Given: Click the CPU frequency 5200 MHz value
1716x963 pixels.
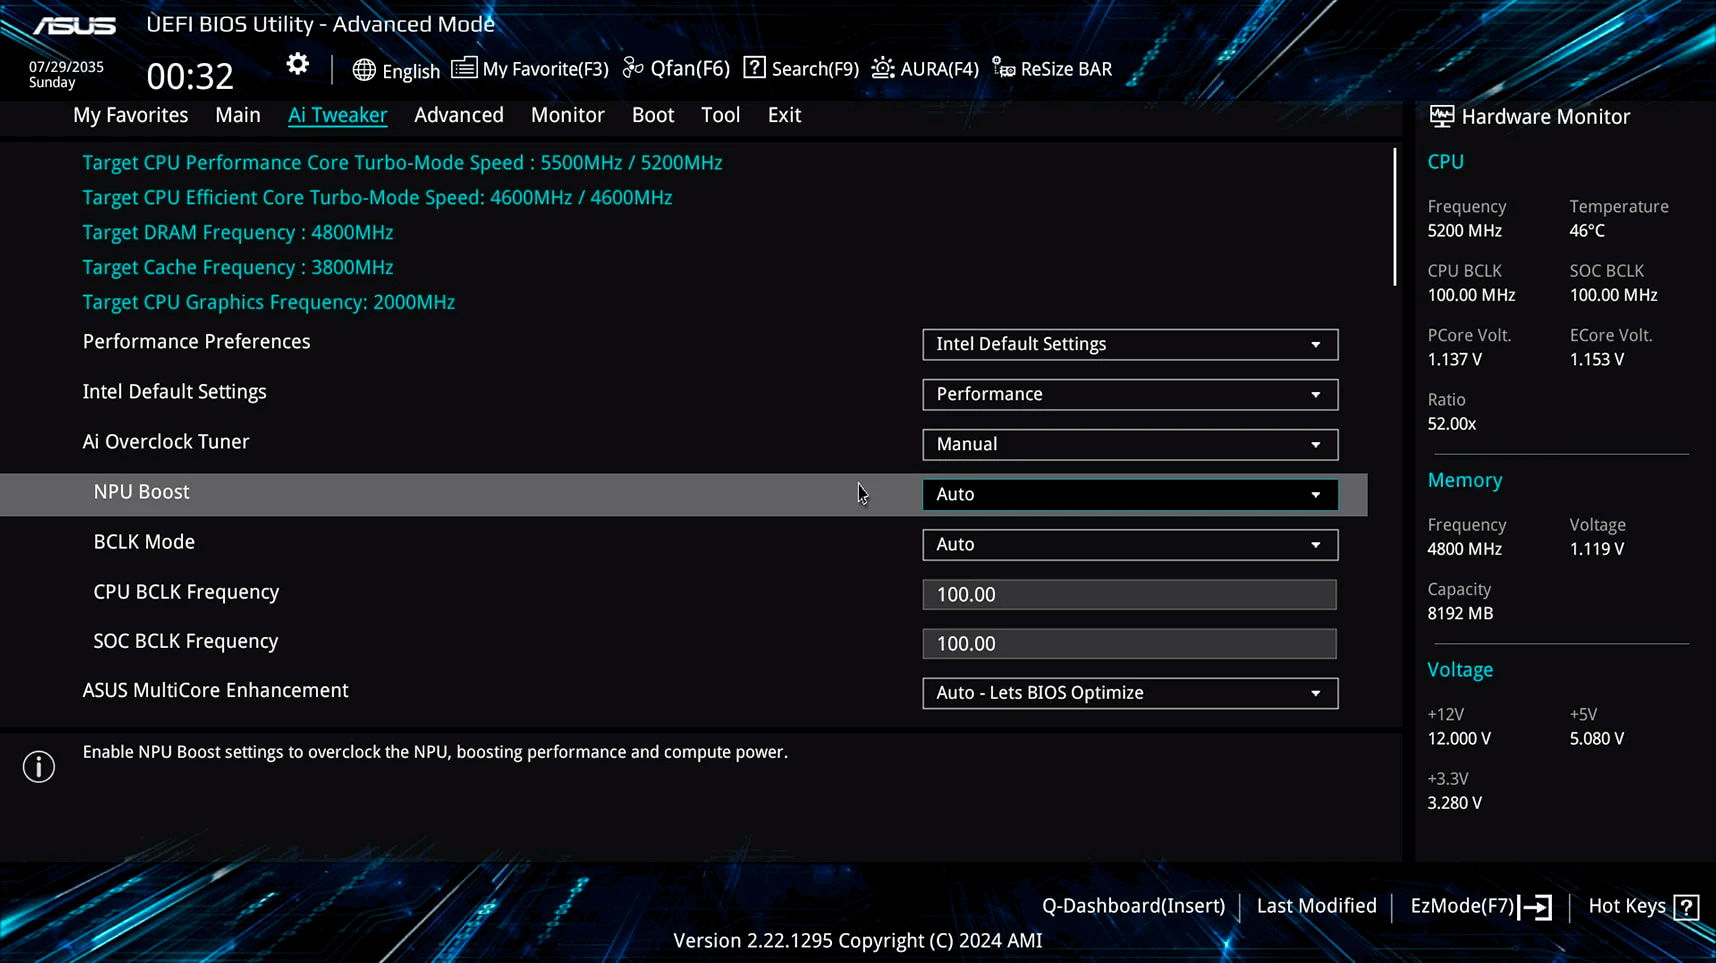Looking at the screenshot, I should [1465, 231].
